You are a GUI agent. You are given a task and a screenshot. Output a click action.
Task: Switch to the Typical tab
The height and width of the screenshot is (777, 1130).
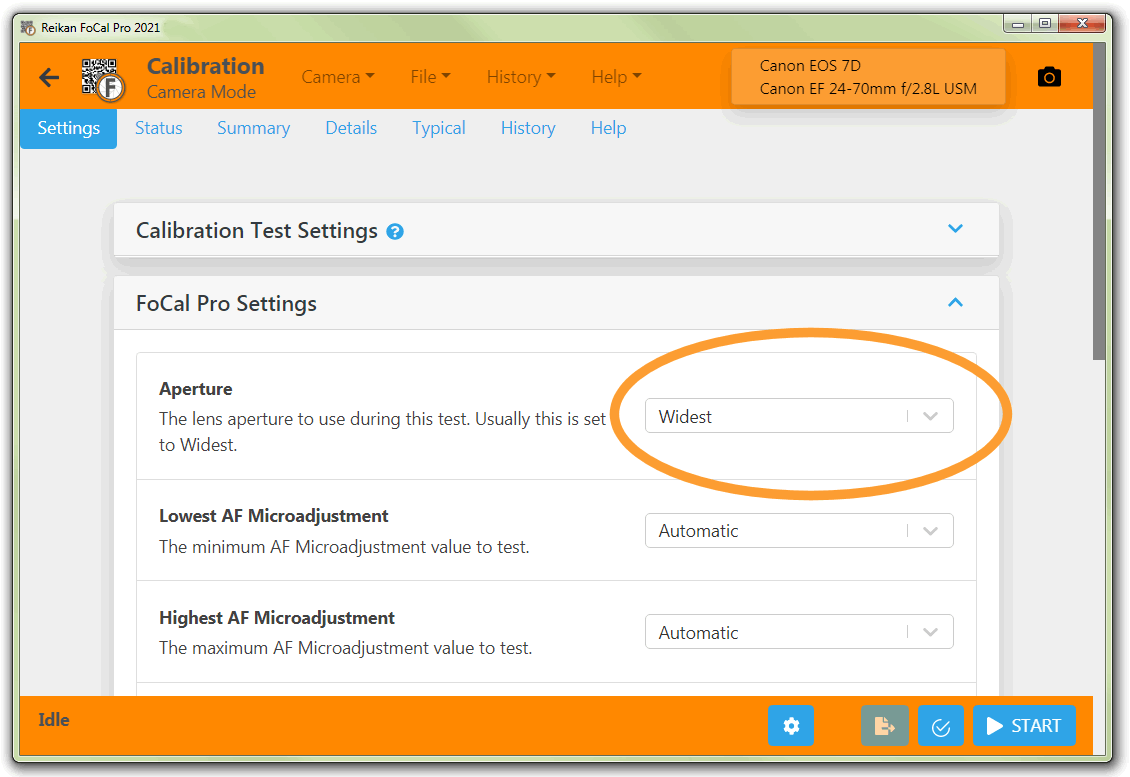tap(439, 128)
